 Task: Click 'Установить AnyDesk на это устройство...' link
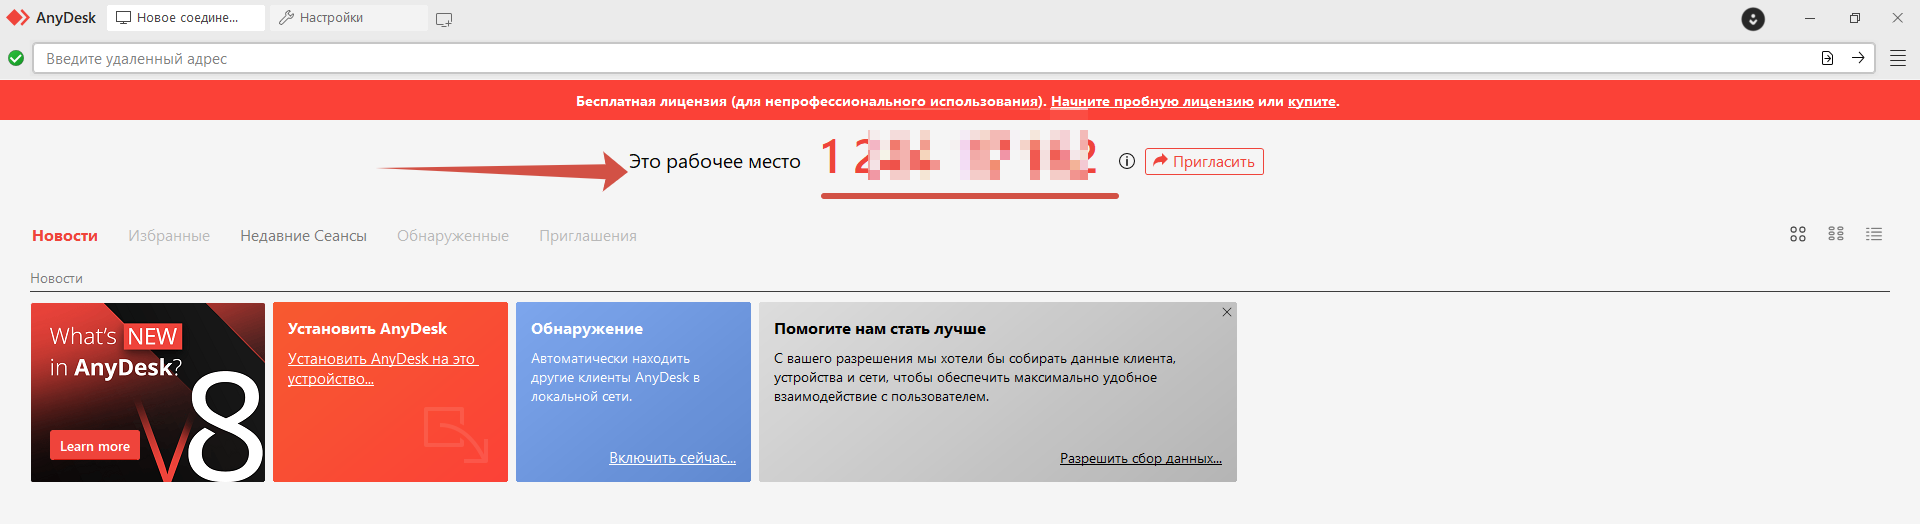(383, 369)
